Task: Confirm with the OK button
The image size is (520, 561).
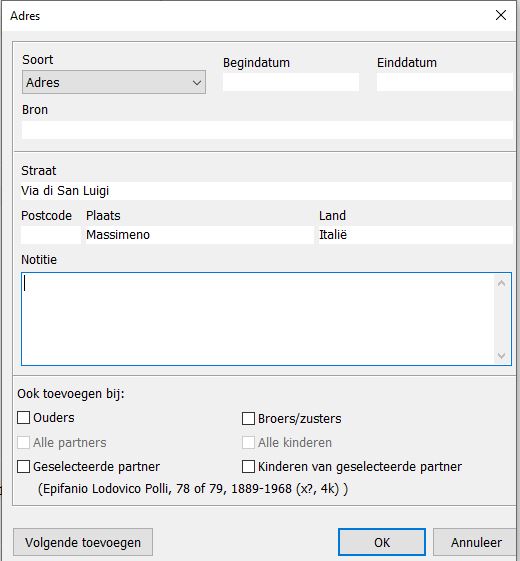Action: coord(382,542)
